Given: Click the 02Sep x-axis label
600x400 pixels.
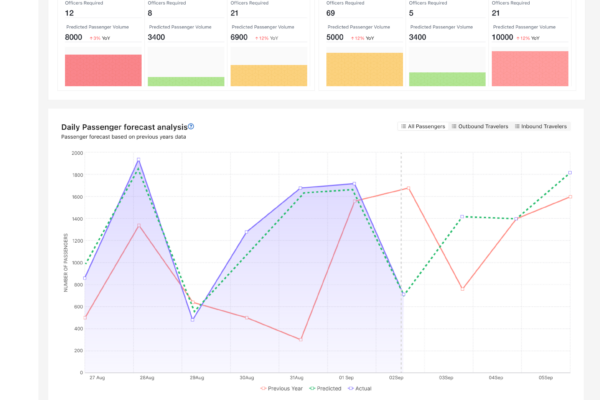Looking at the screenshot, I should pyautogui.click(x=396, y=378).
